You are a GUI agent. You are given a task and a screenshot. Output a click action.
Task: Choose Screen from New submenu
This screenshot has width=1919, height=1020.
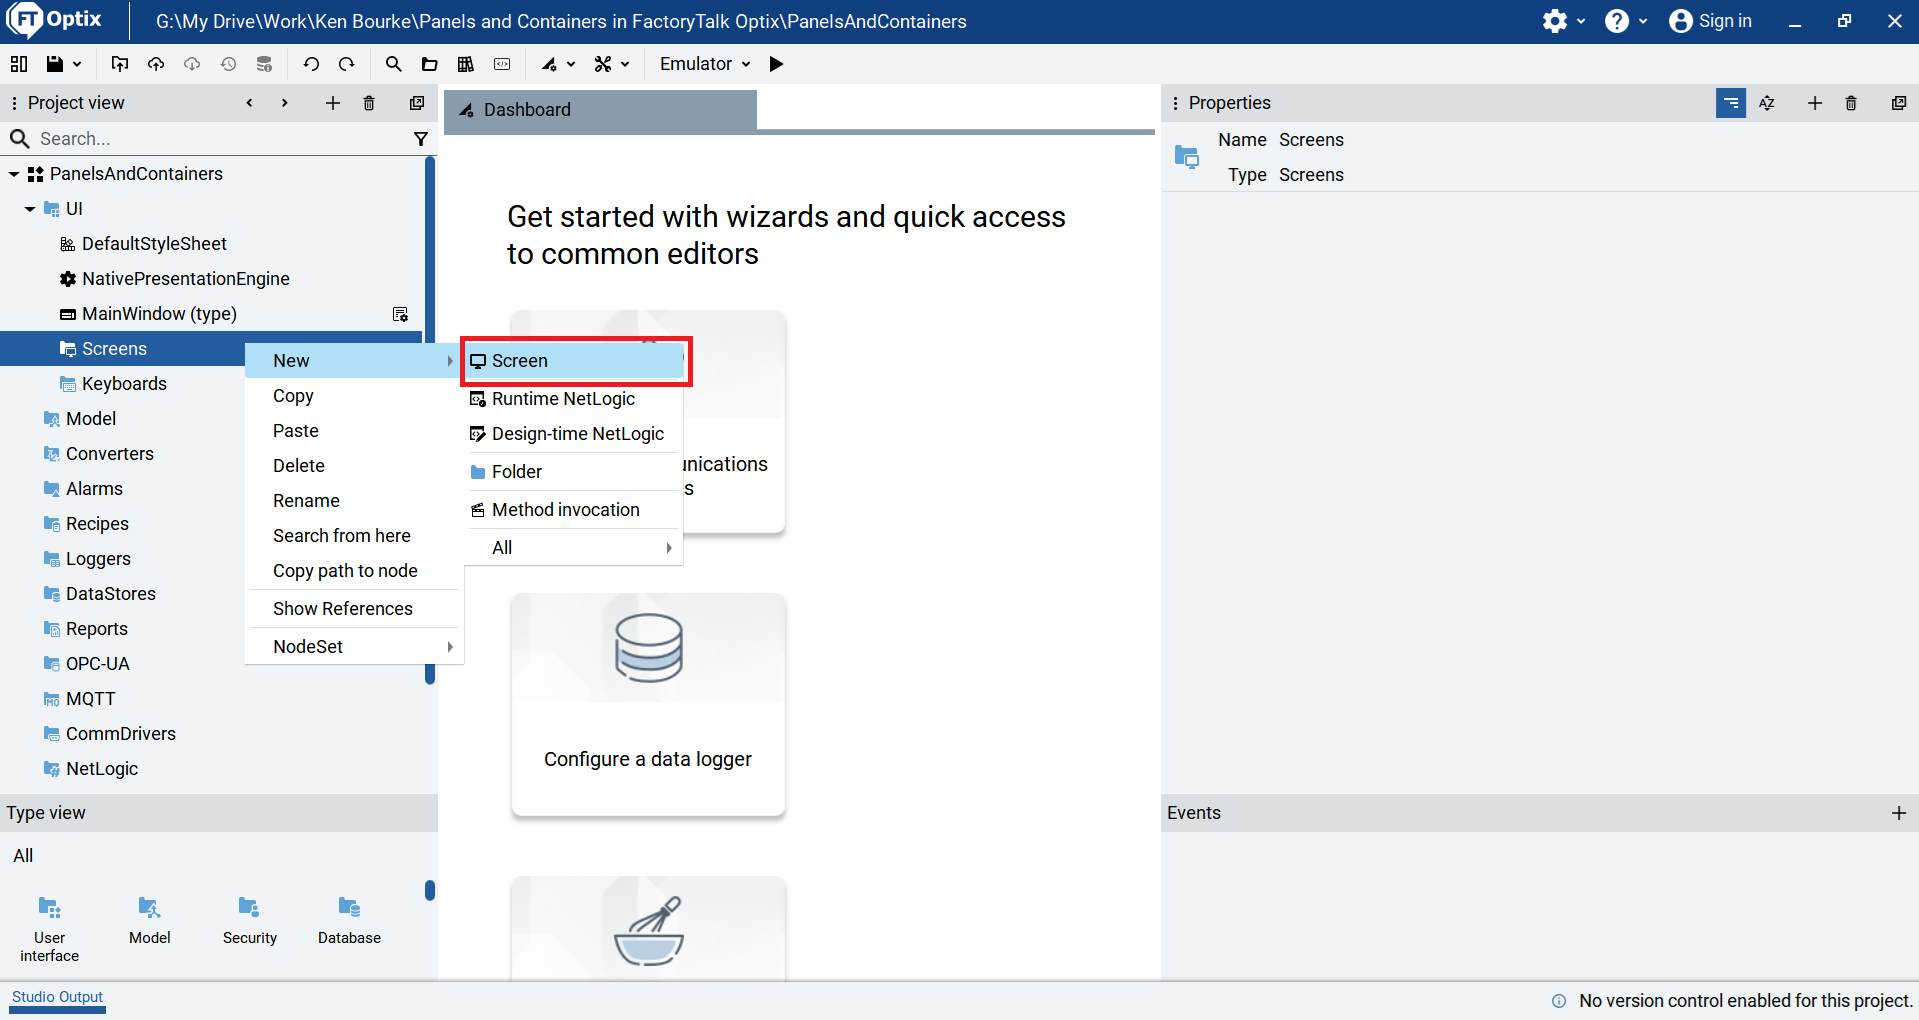point(575,361)
